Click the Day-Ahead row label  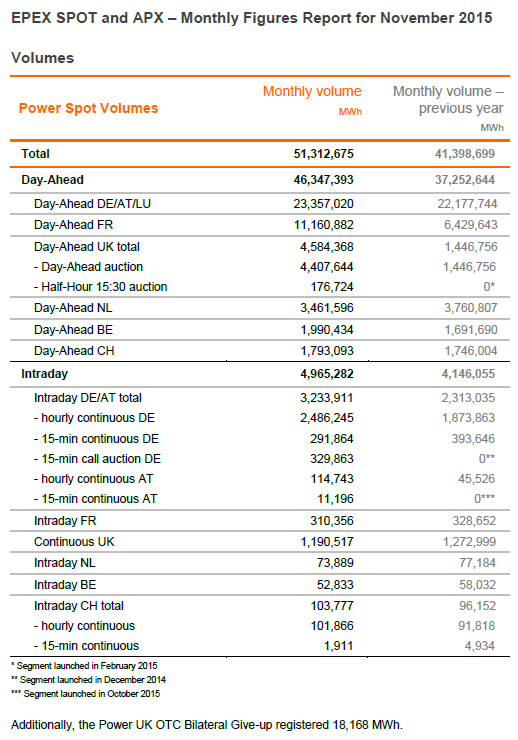(52, 180)
